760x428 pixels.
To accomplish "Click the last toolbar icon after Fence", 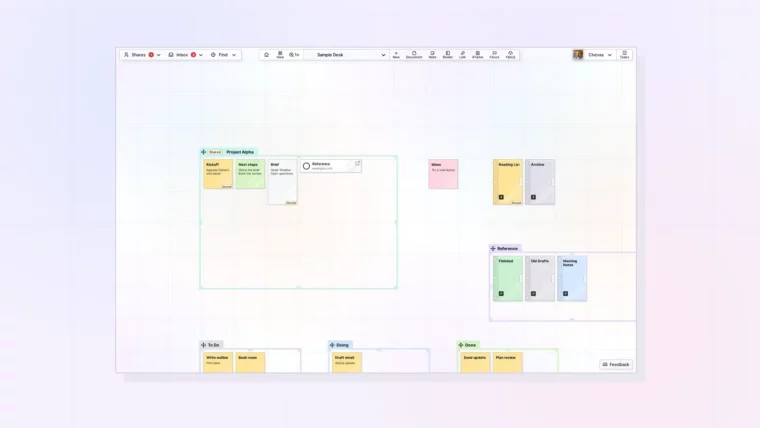I will pos(510,55).
